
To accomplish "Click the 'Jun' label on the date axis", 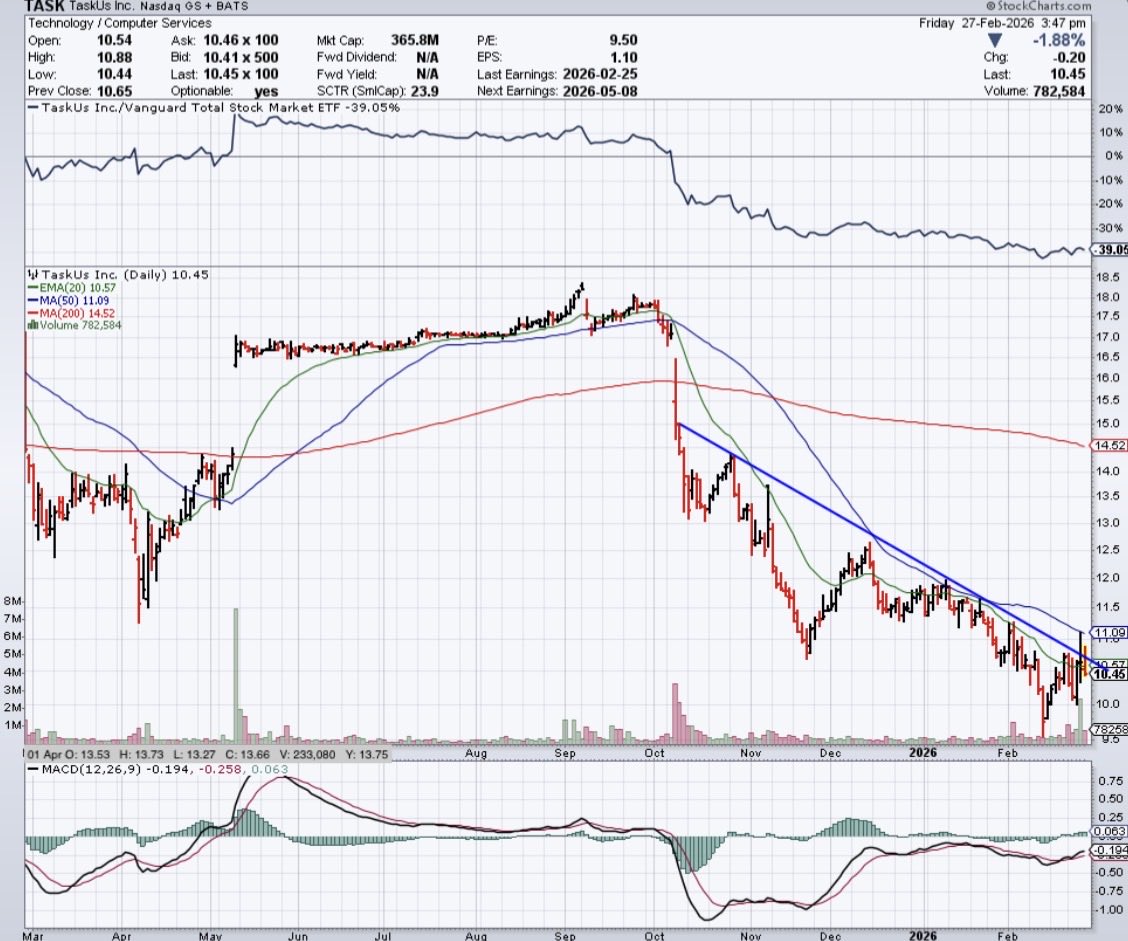I will click(297, 936).
